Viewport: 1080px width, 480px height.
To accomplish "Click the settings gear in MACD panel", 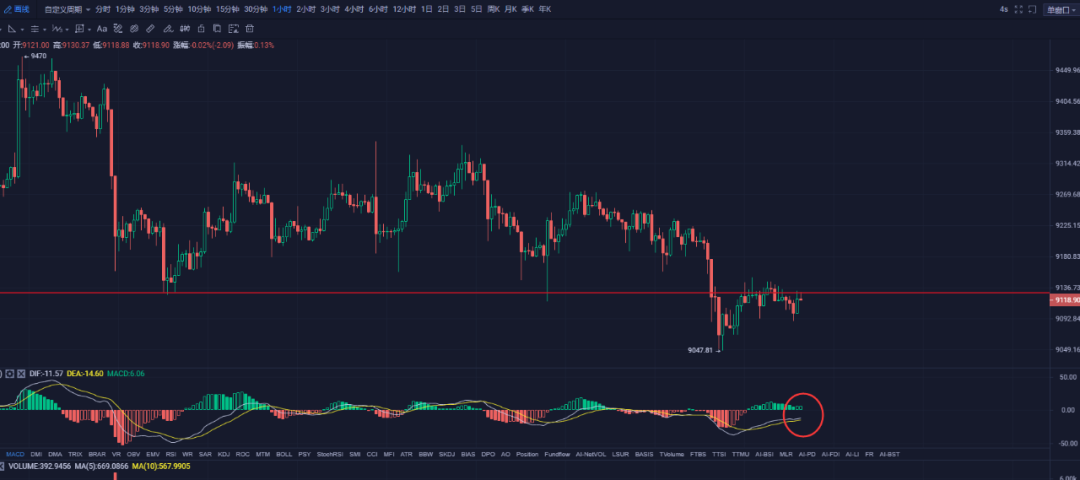I will click(x=10, y=373).
